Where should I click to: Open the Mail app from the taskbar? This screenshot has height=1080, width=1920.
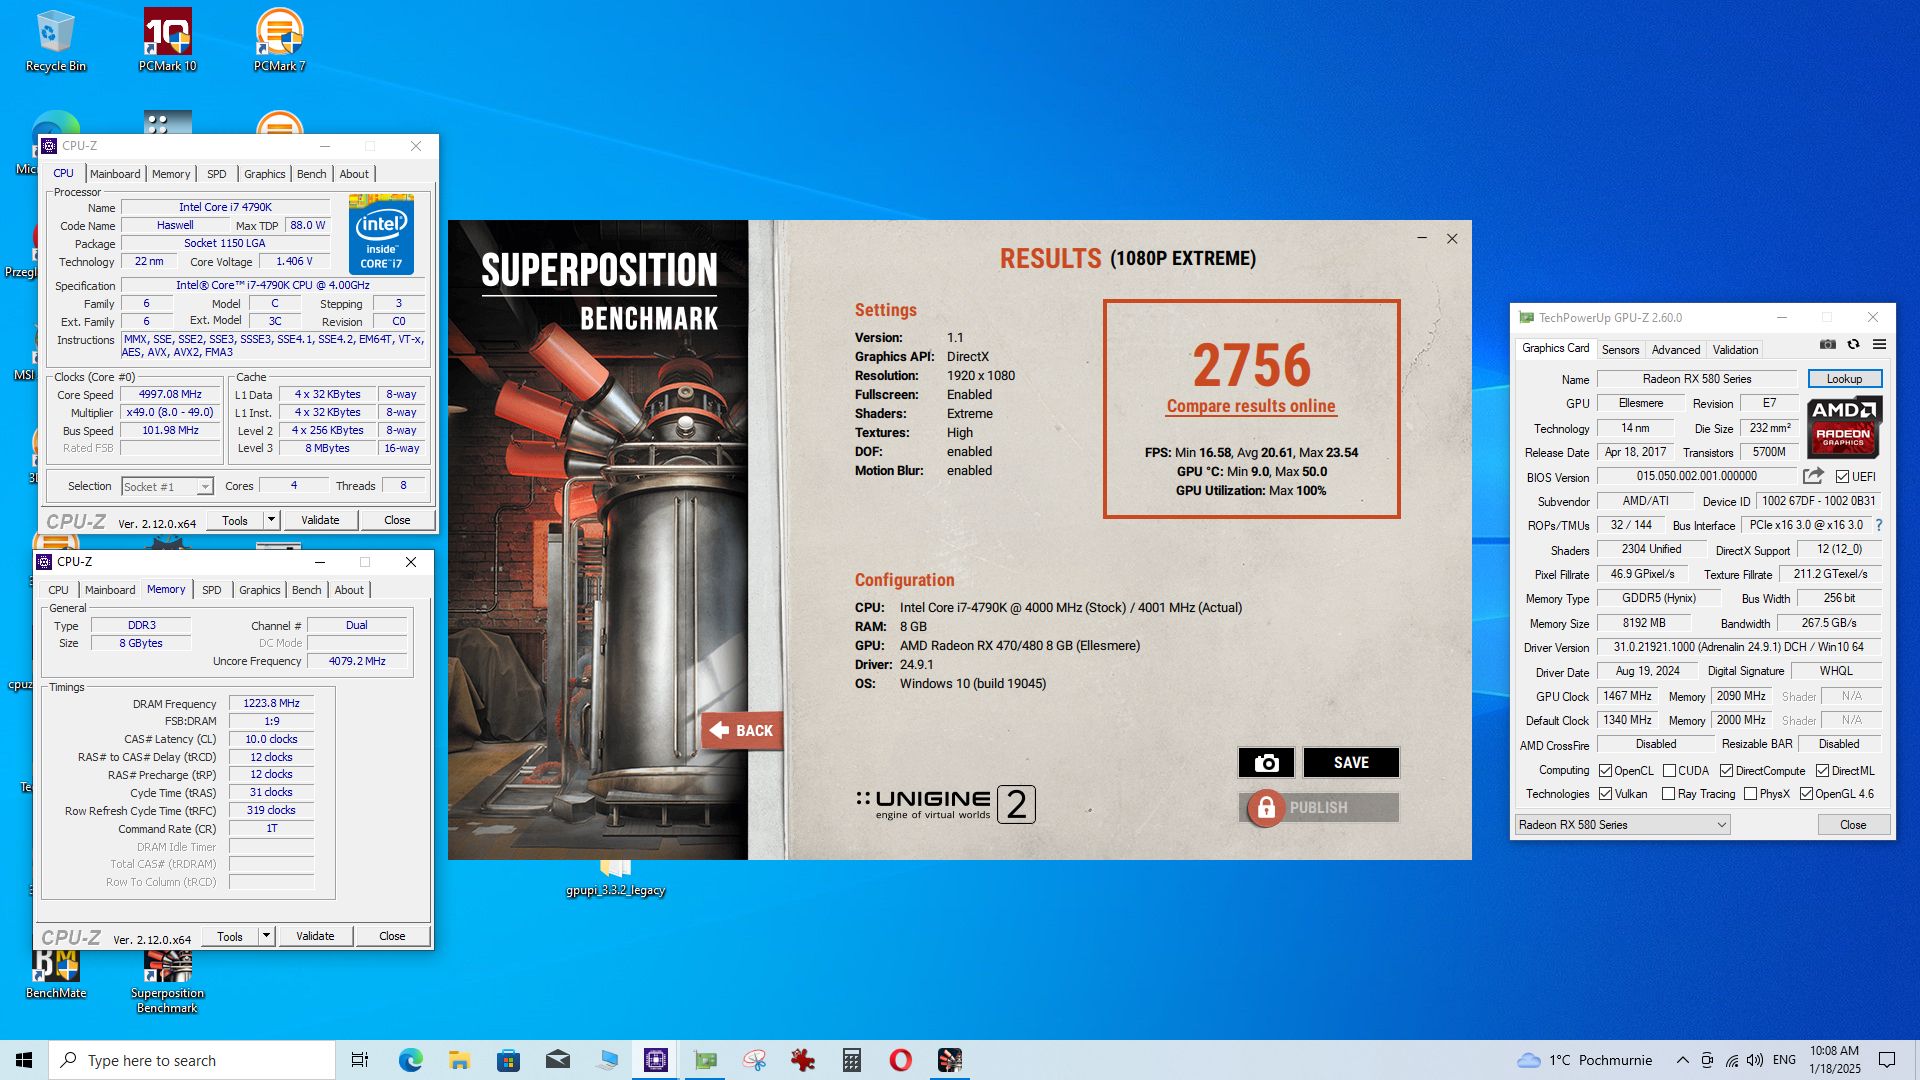pyautogui.click(x=557, y=1060)
